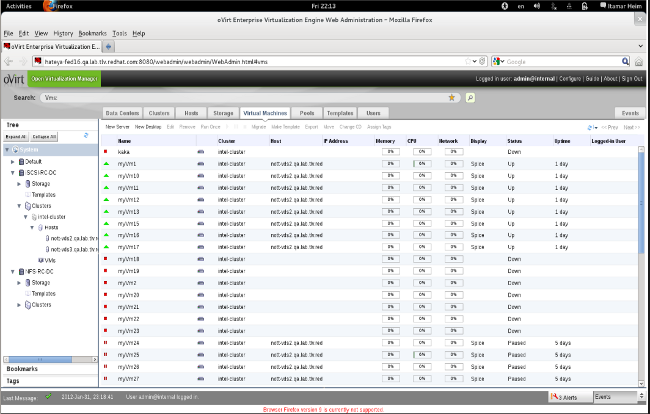Open the volume speaker icon in the top panel
The width and height of the screenshot is (650, 414).
[537, 6]
